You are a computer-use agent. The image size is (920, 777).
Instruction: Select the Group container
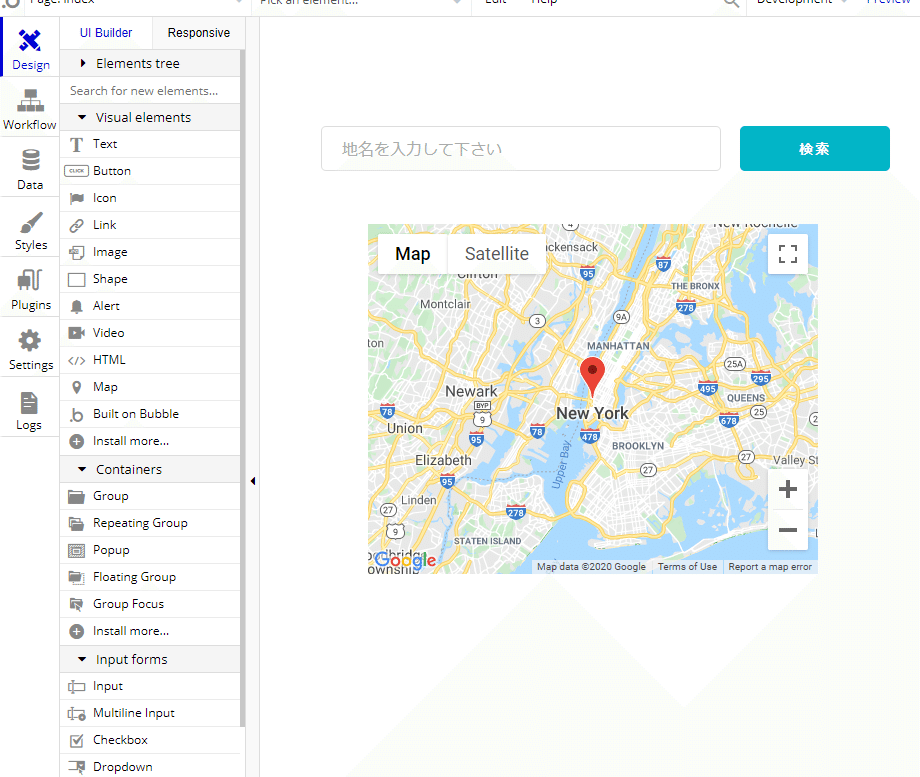(x=150, y=496)
